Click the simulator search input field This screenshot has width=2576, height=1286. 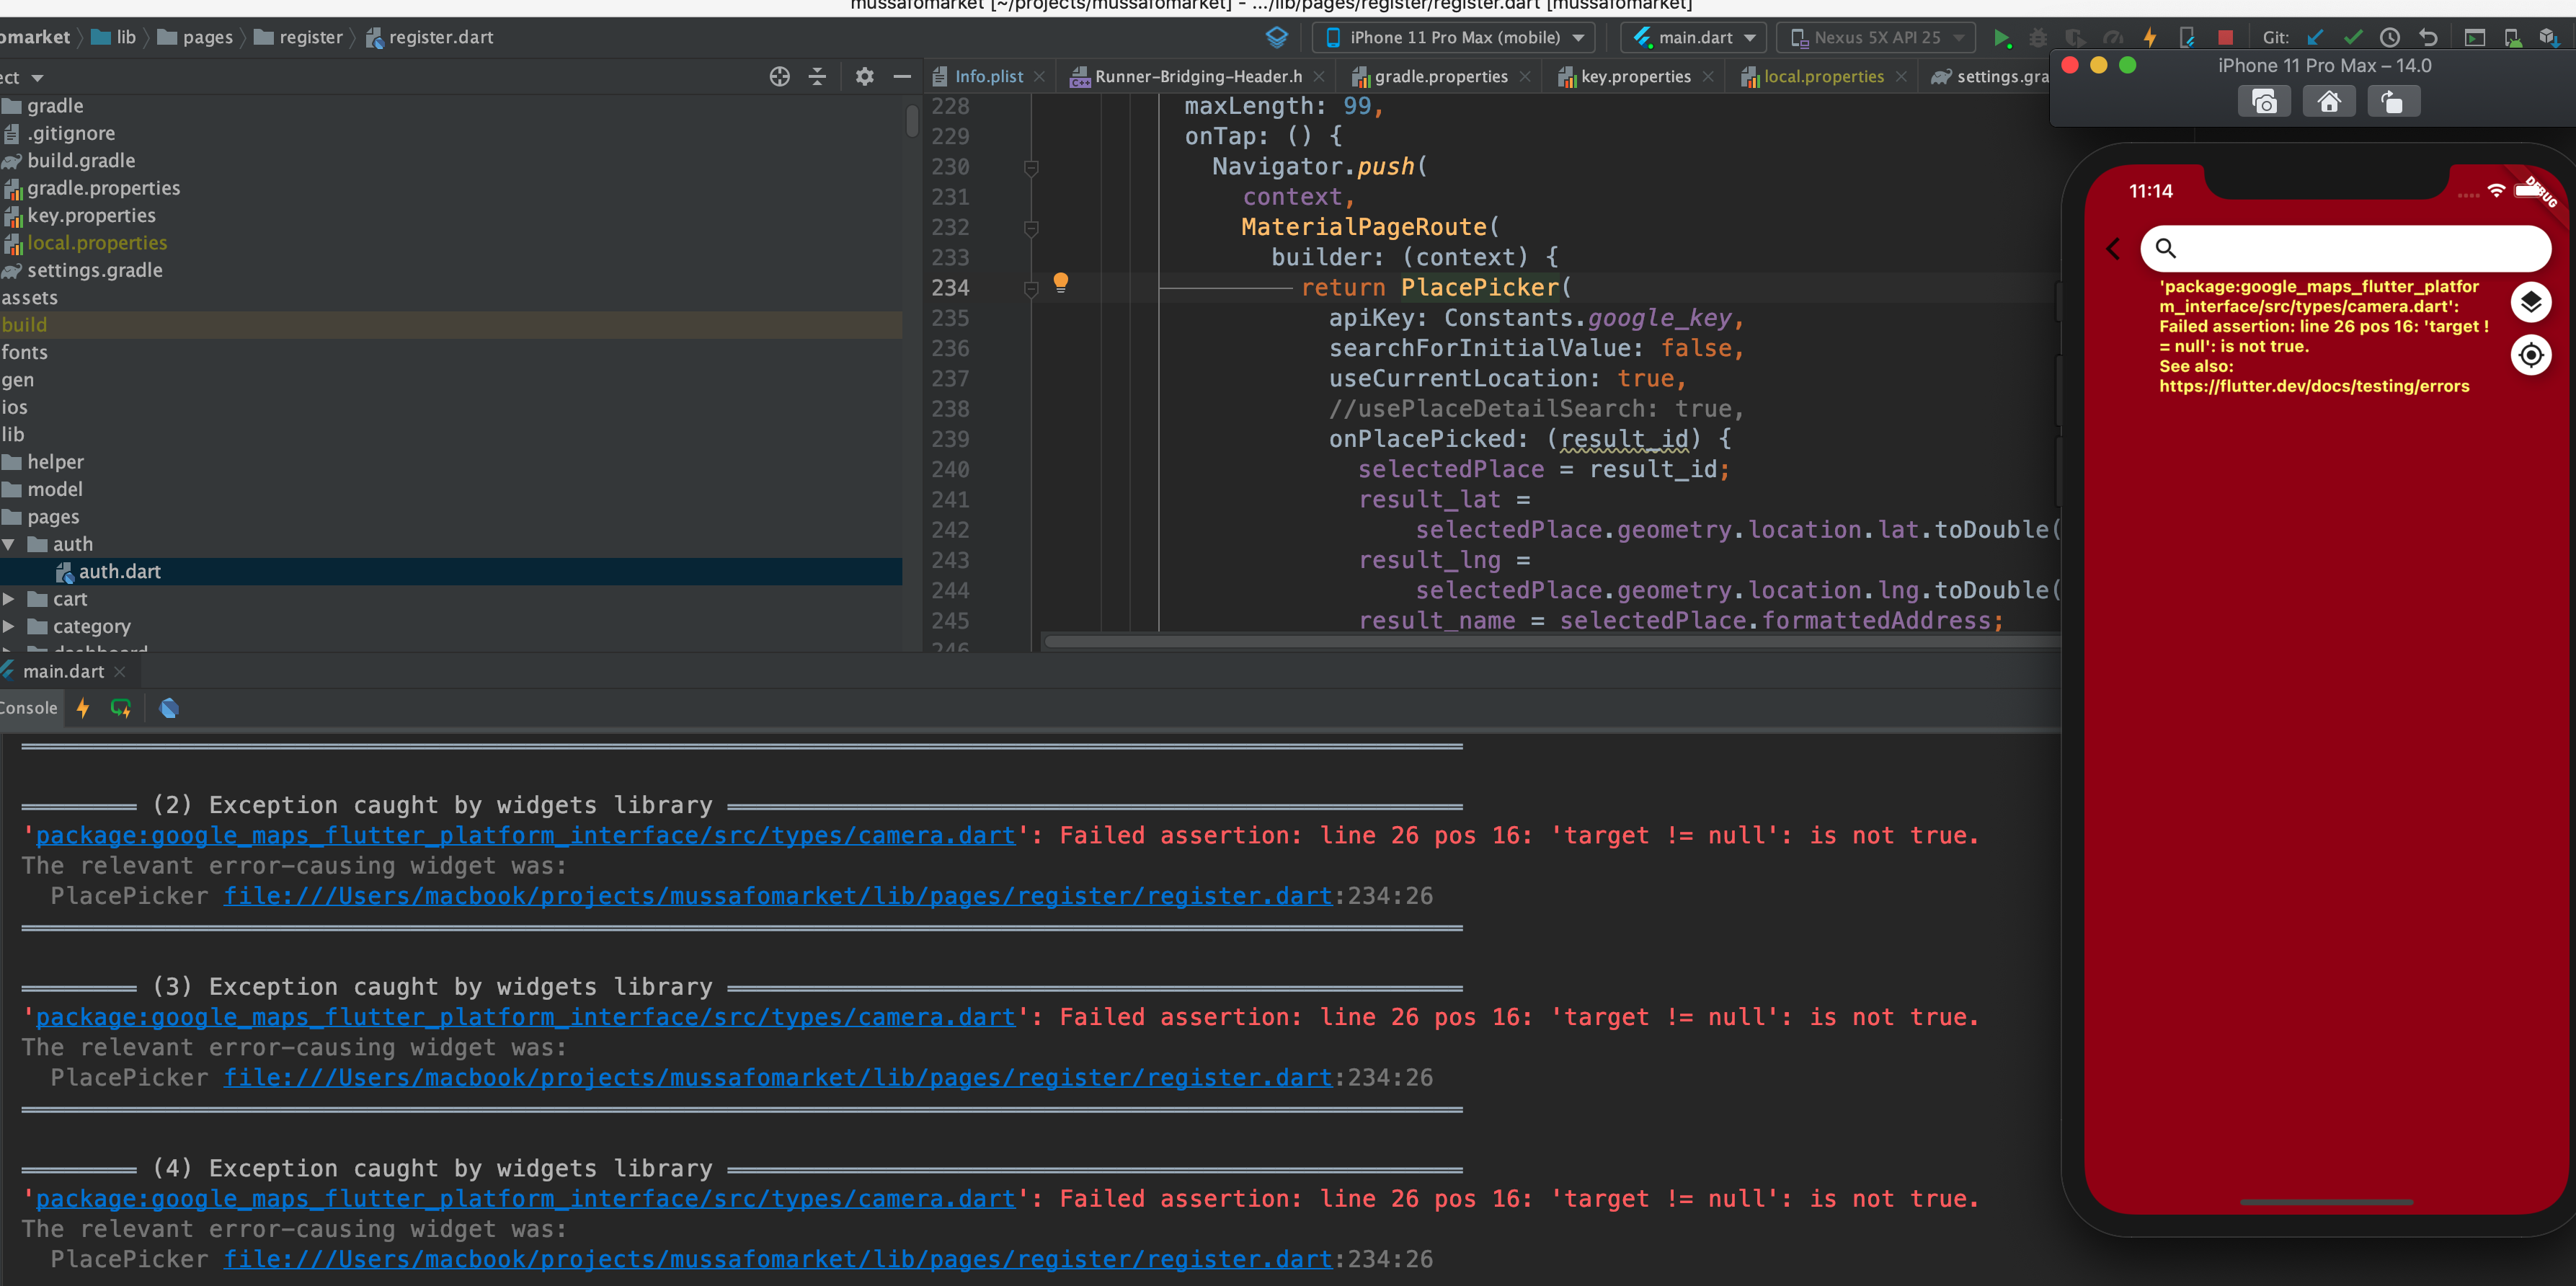(2345, 249)
